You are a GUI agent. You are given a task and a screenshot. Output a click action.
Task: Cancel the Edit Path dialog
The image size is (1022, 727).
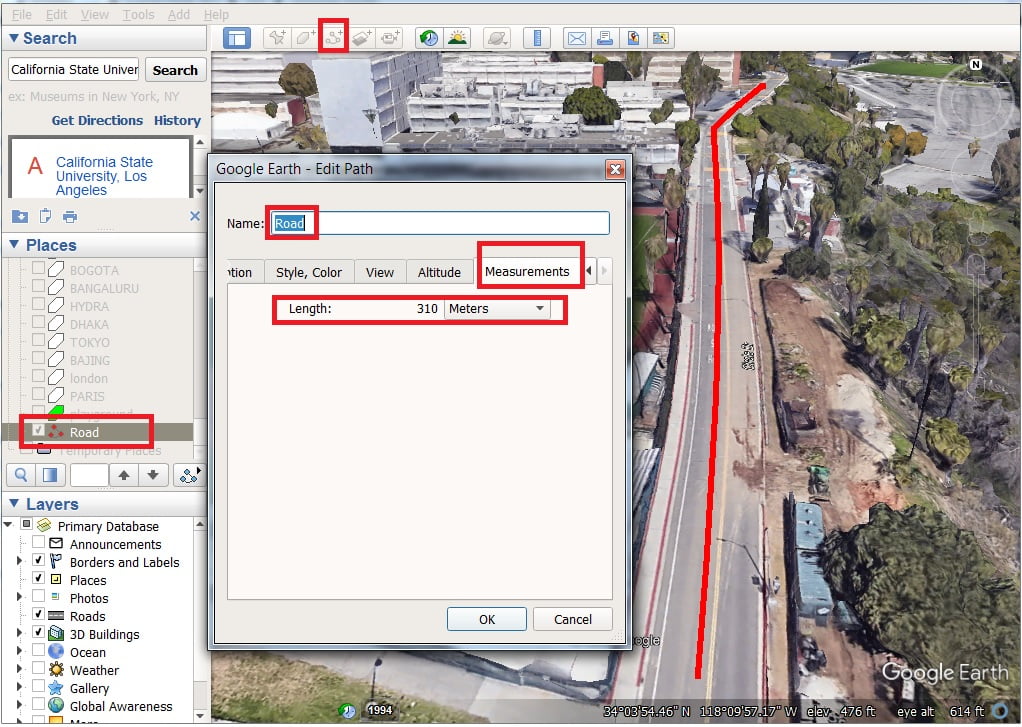pos(573,619)
